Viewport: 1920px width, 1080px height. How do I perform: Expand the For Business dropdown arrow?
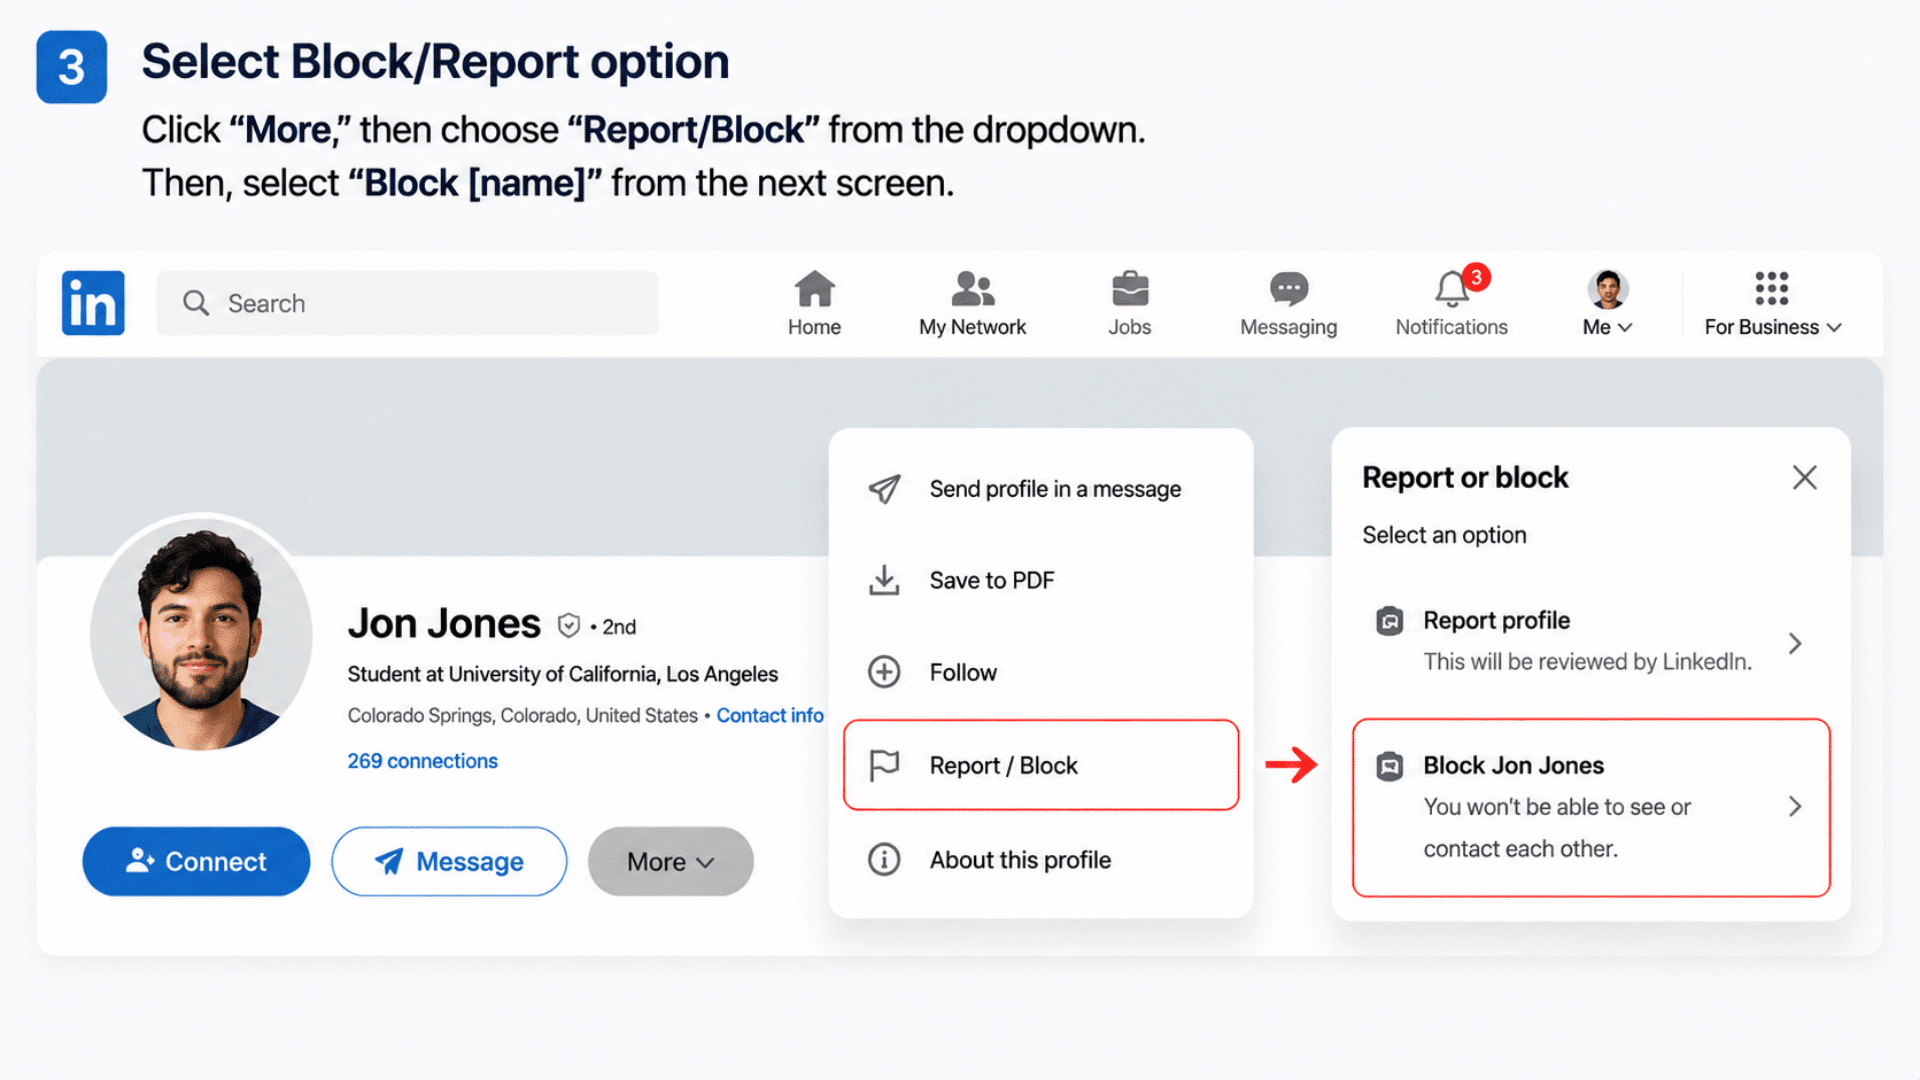click(1834, 328)
